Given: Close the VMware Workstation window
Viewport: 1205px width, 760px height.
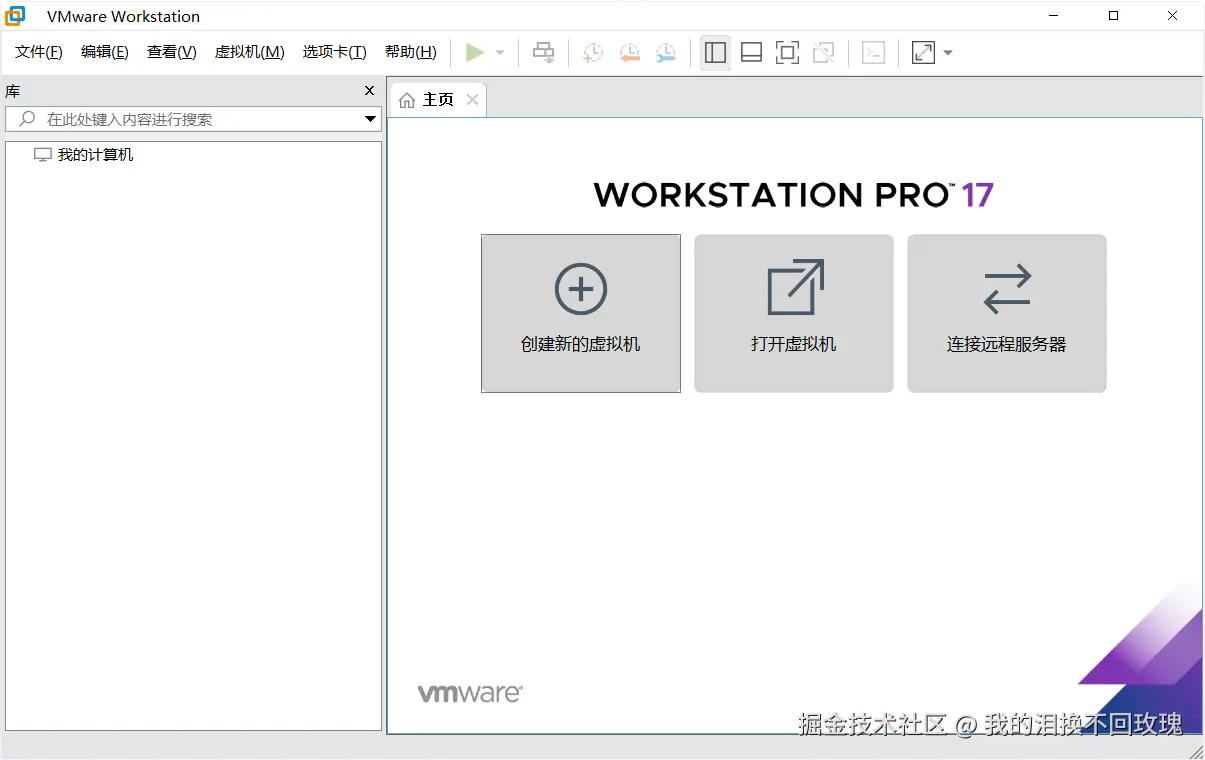Looking at the screenshot, I should pyautogui.click(x=1173, y=16).
